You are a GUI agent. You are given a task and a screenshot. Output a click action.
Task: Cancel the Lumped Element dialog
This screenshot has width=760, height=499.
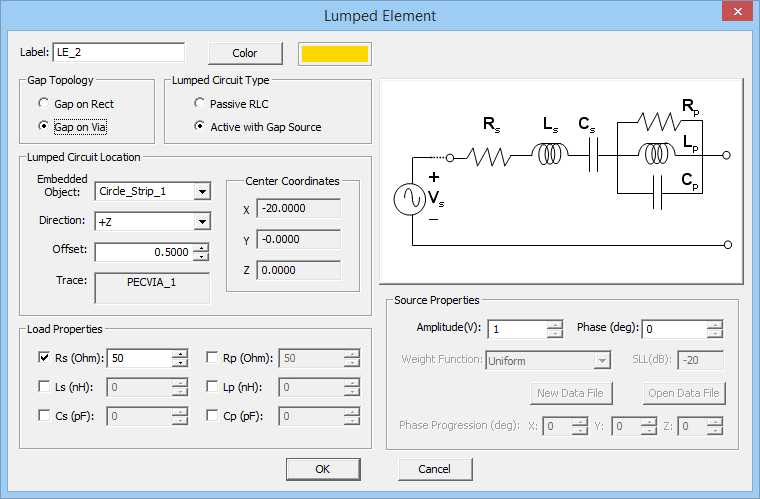[435, 469]
